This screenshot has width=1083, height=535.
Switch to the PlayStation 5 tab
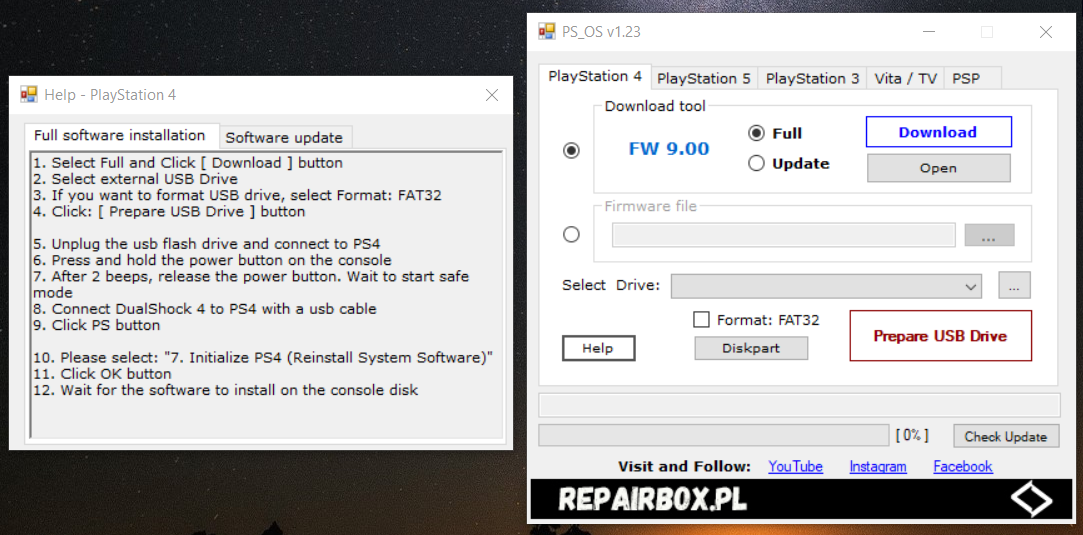pos(703,78)
